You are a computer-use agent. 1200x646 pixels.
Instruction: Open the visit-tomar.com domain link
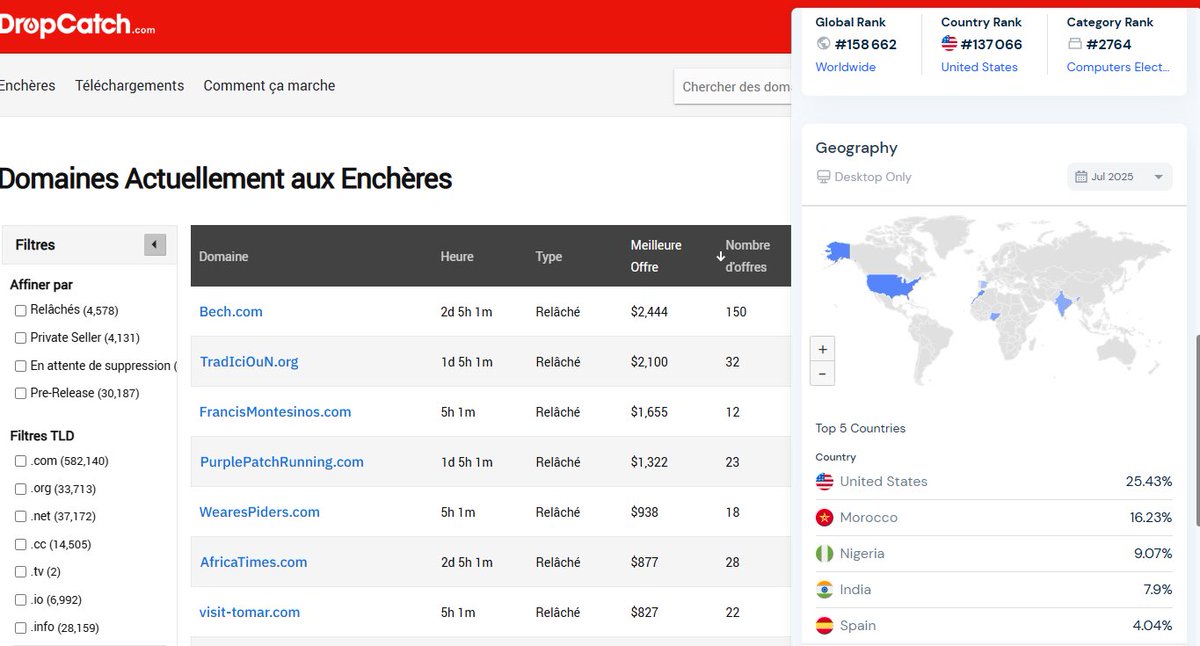coord(250,612)
